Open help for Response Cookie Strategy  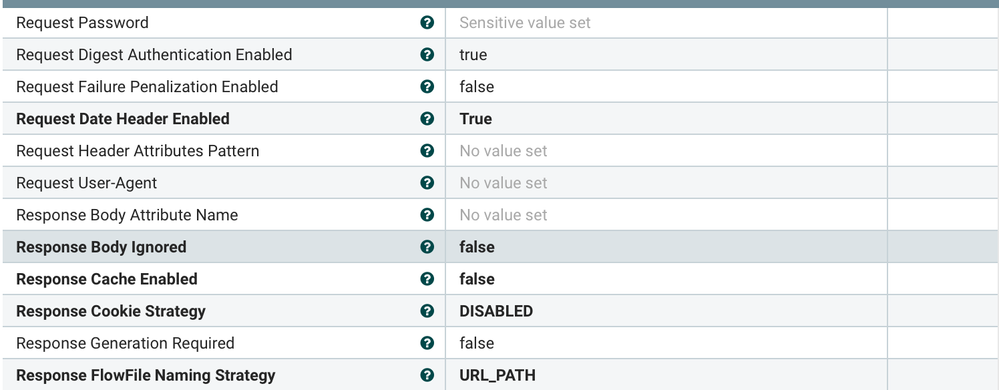(x=427, y=311)
